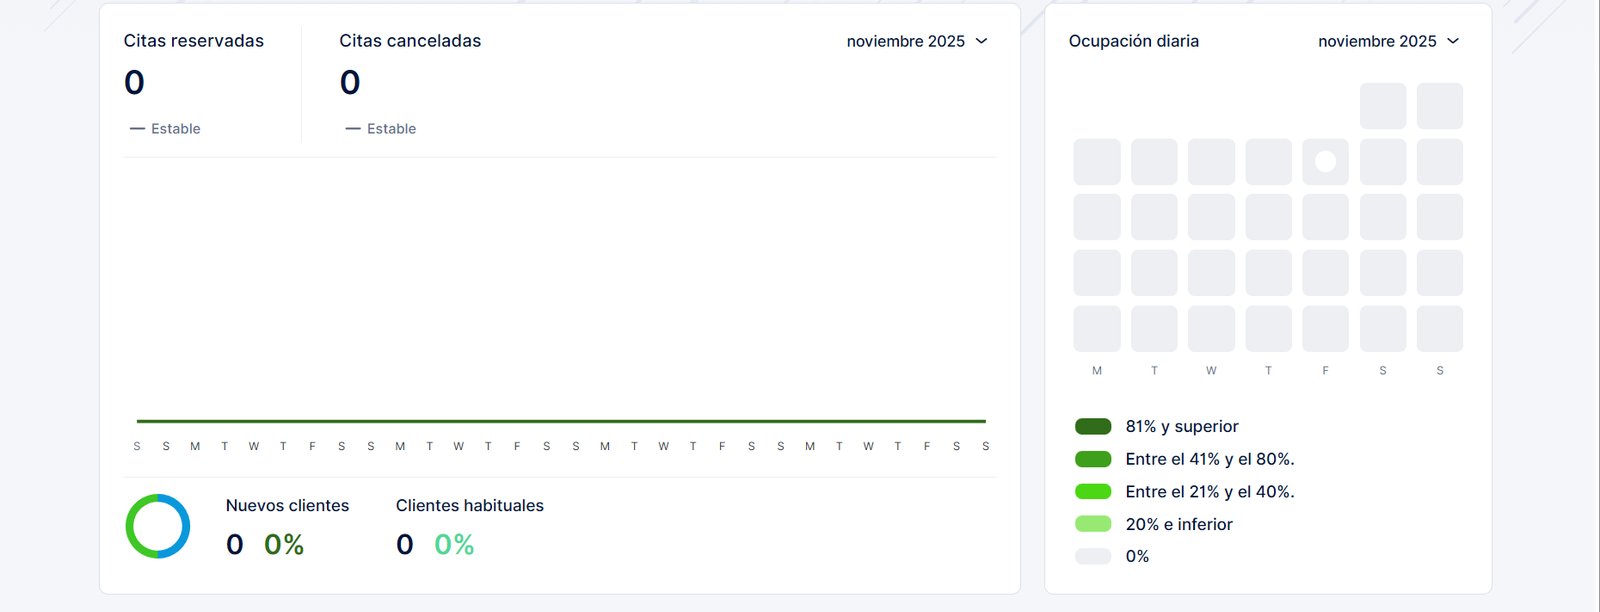Image resolution: width=1600 pixels, height=612 pixels.
Task: Select the calendar day marked with white dot
Action: click(1325, 162)
